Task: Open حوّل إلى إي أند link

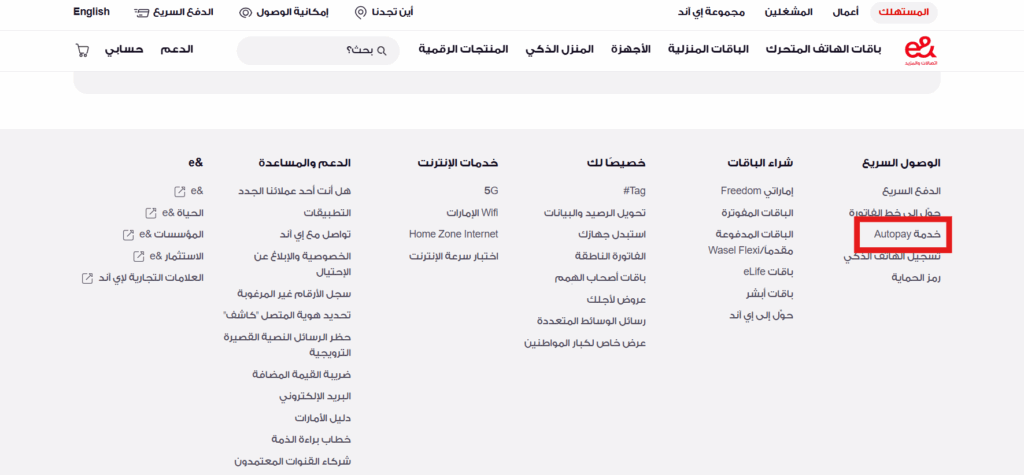Action: coord(761,315)
